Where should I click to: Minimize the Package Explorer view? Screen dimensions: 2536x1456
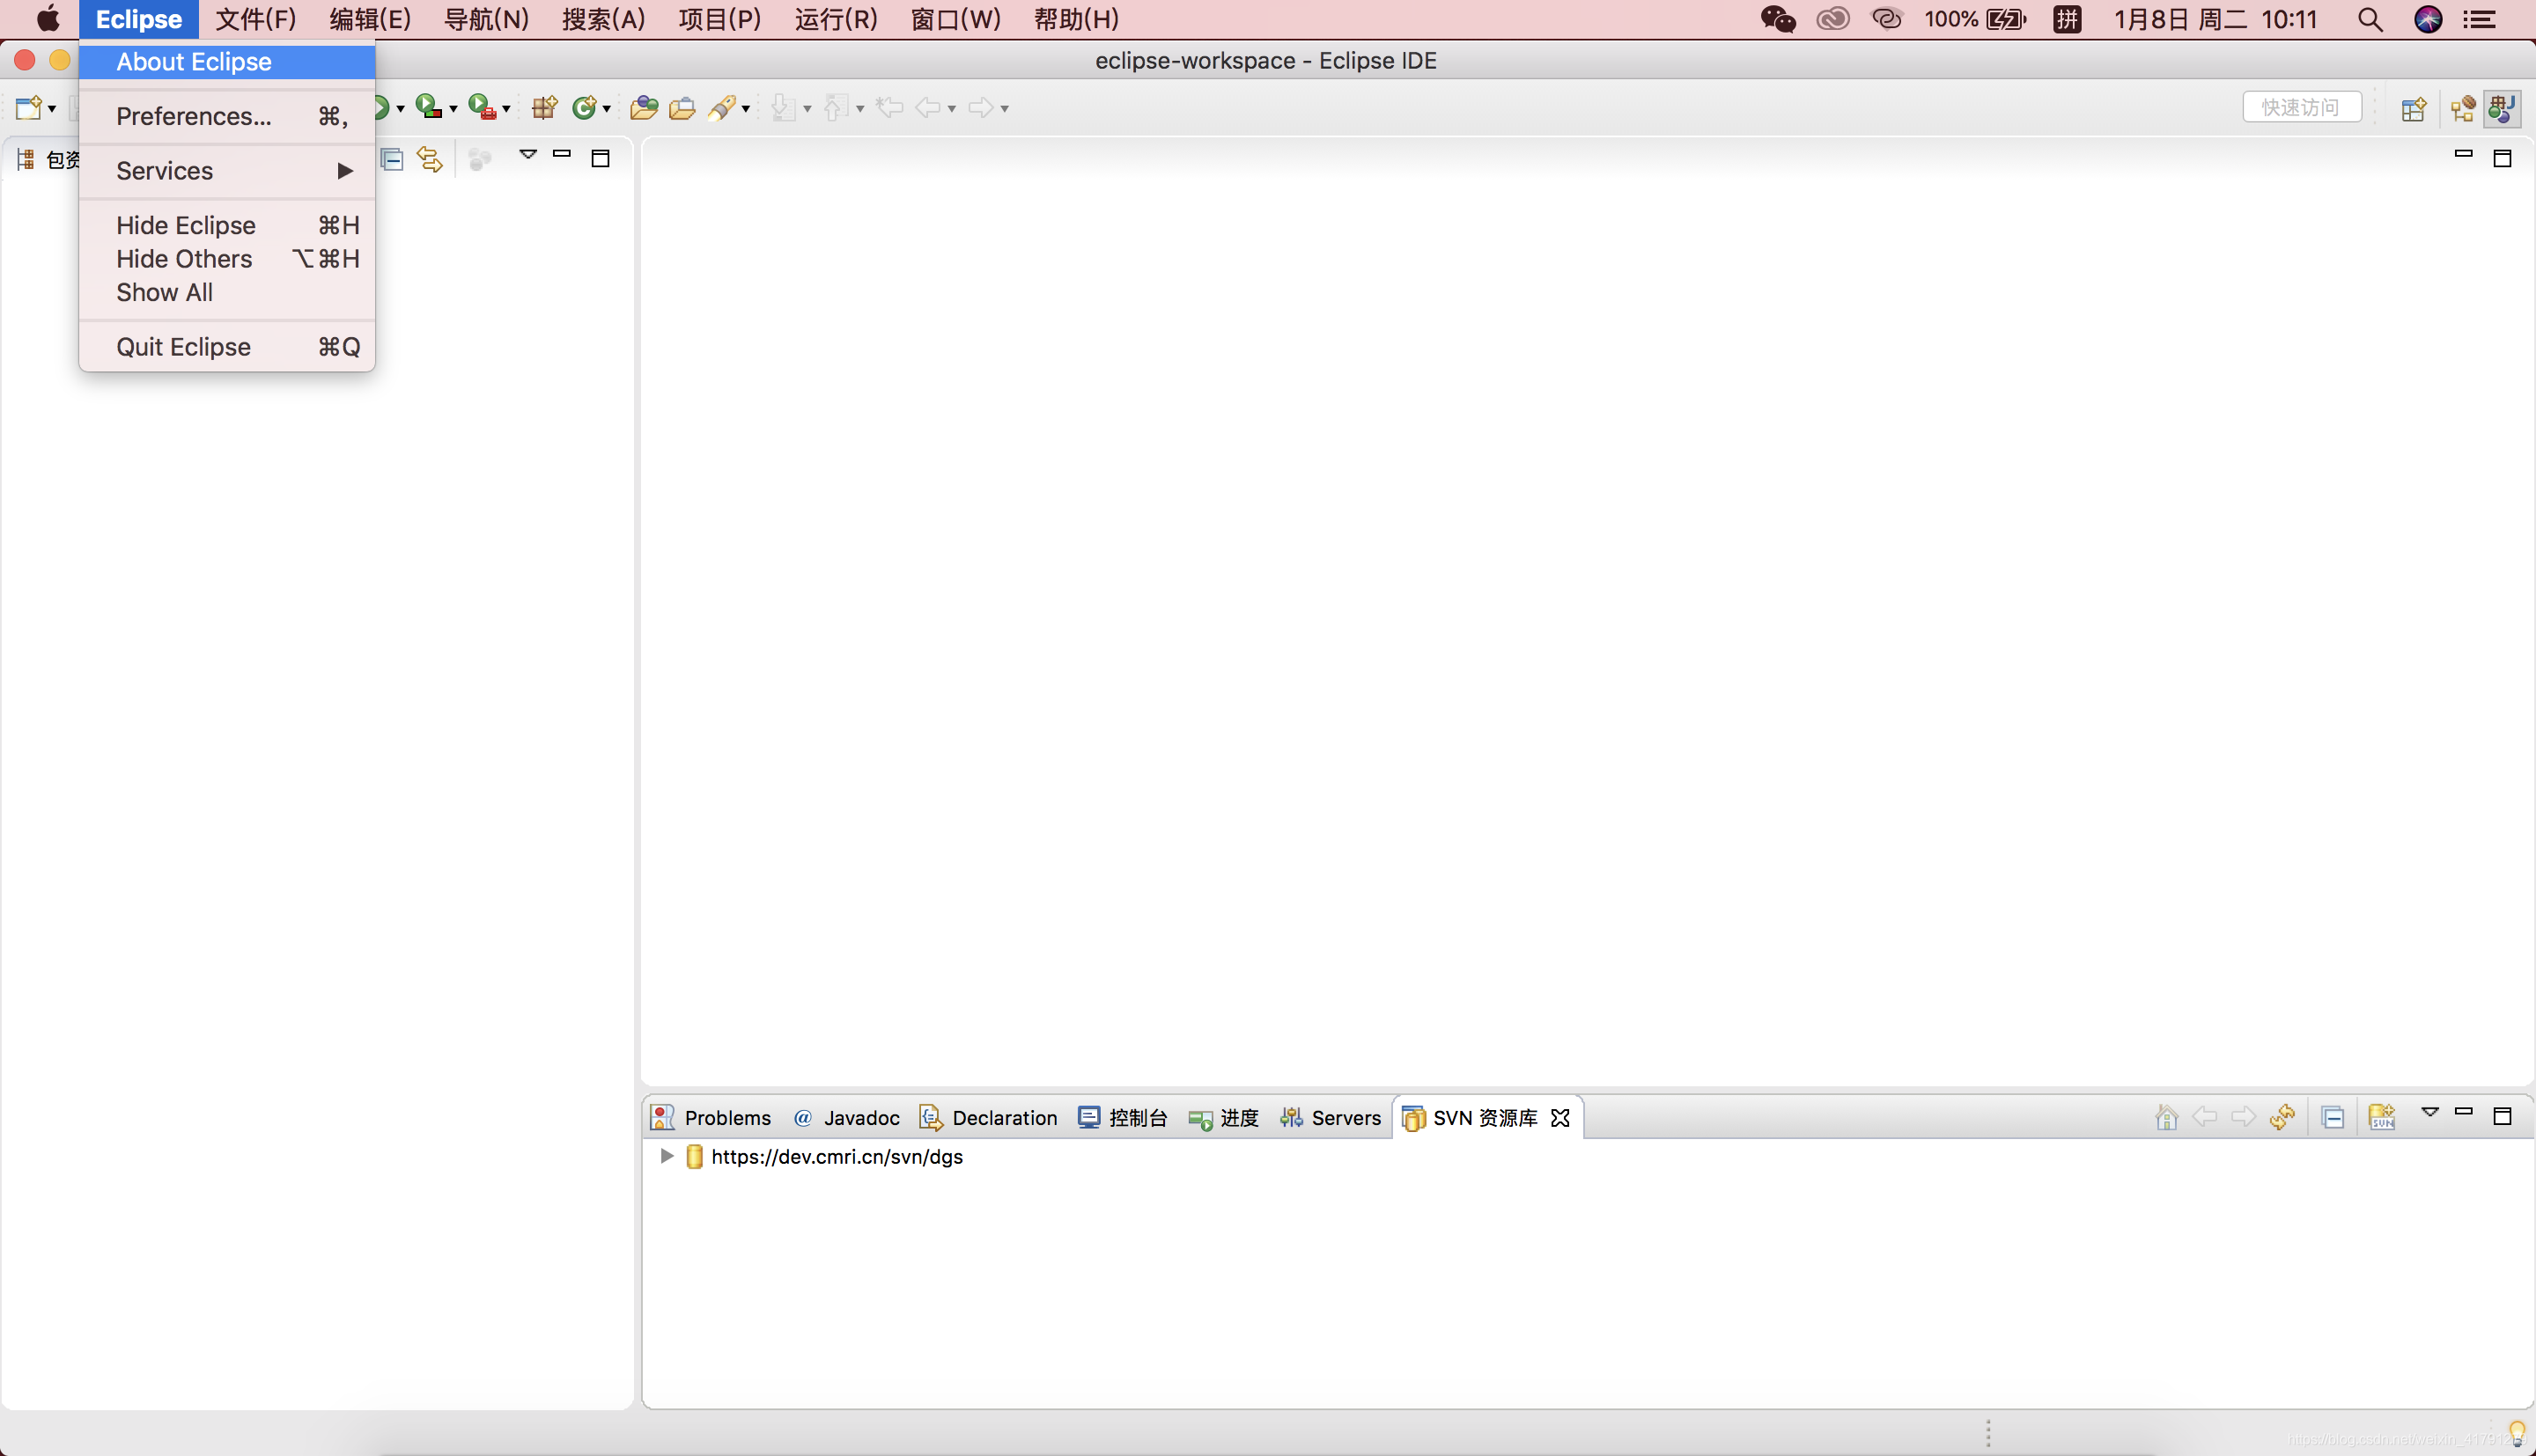pos(562,154)
